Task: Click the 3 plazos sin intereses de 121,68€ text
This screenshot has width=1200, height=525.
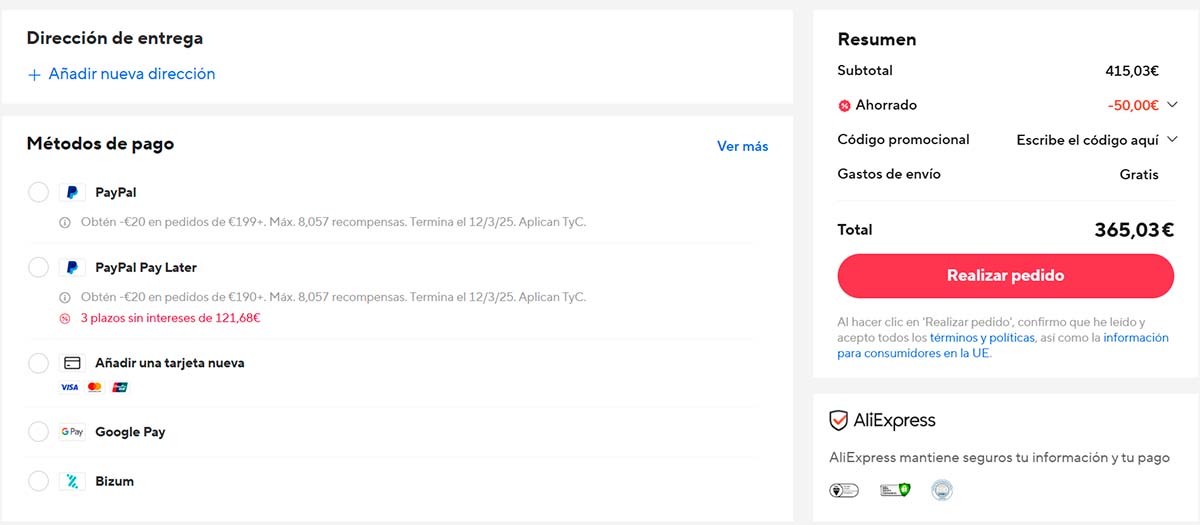Action: [x=170, y=318]
